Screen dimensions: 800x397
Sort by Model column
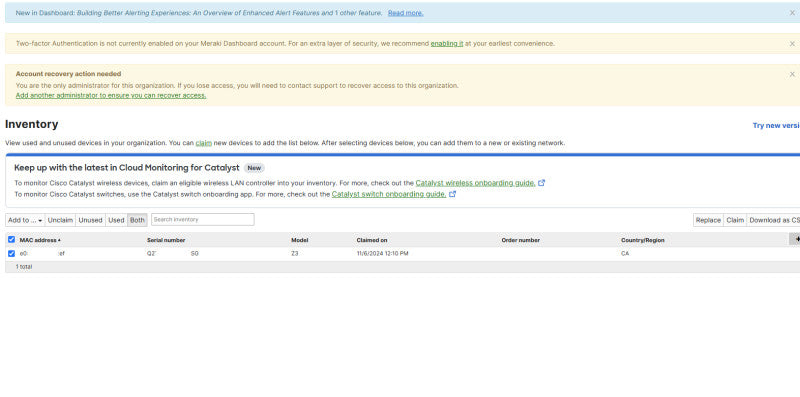tap(299, 240)
